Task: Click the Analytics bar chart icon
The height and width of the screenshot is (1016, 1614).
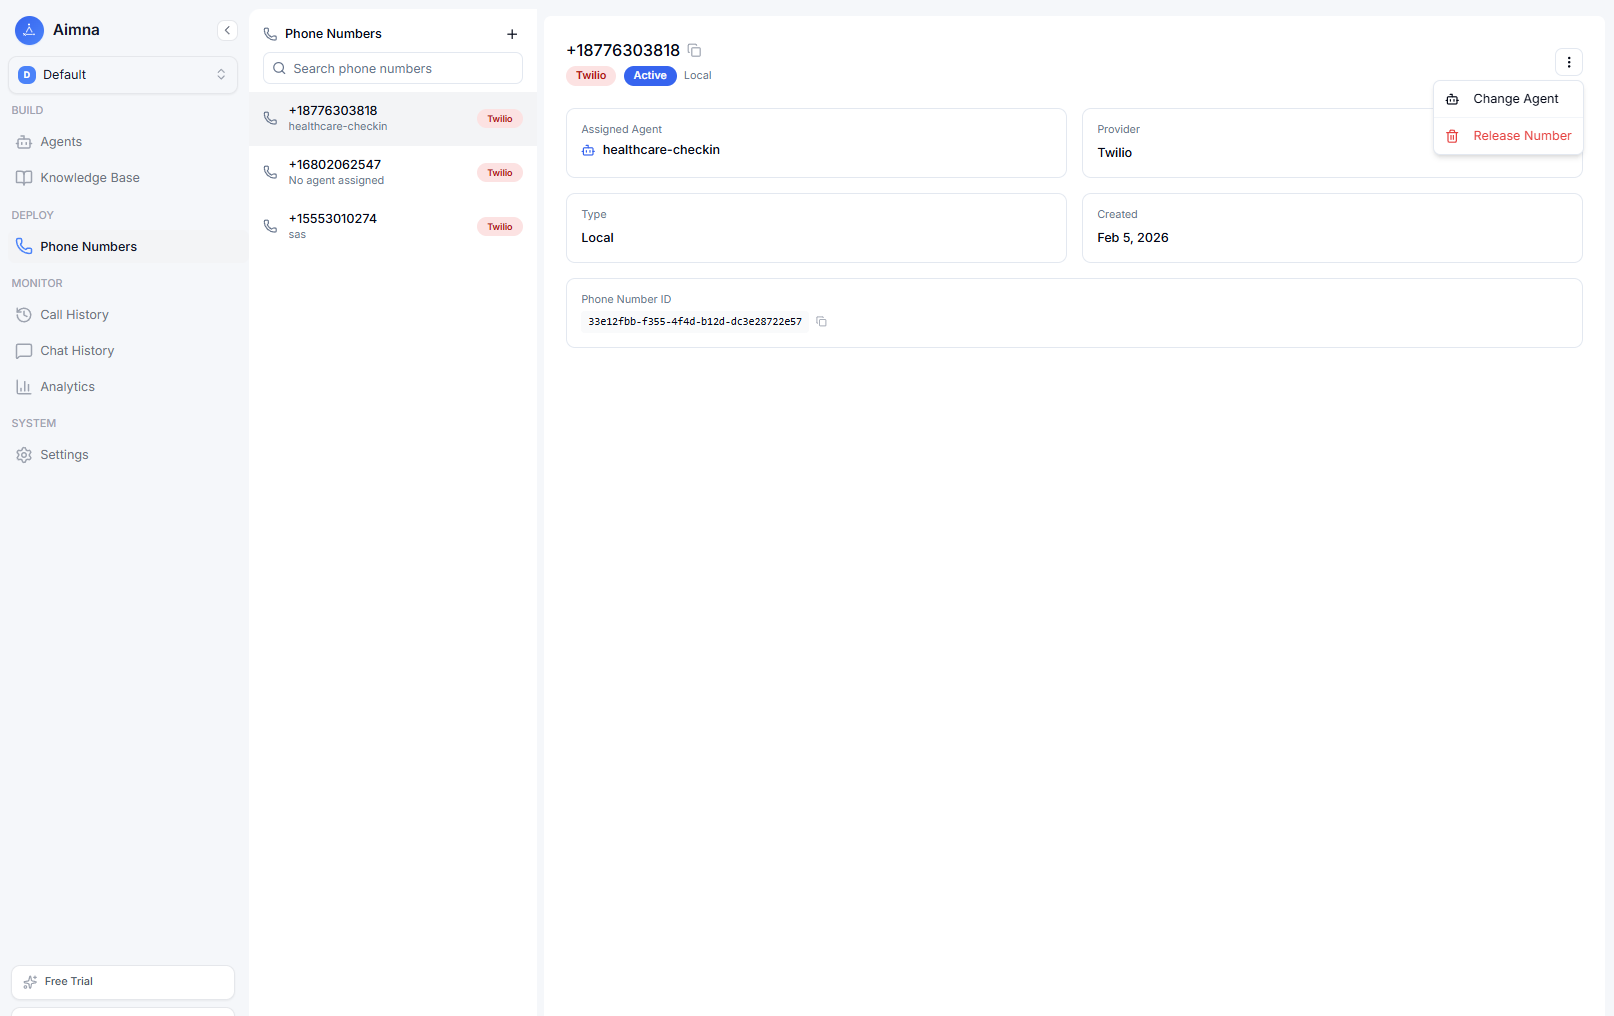Action: click(24, 387)
